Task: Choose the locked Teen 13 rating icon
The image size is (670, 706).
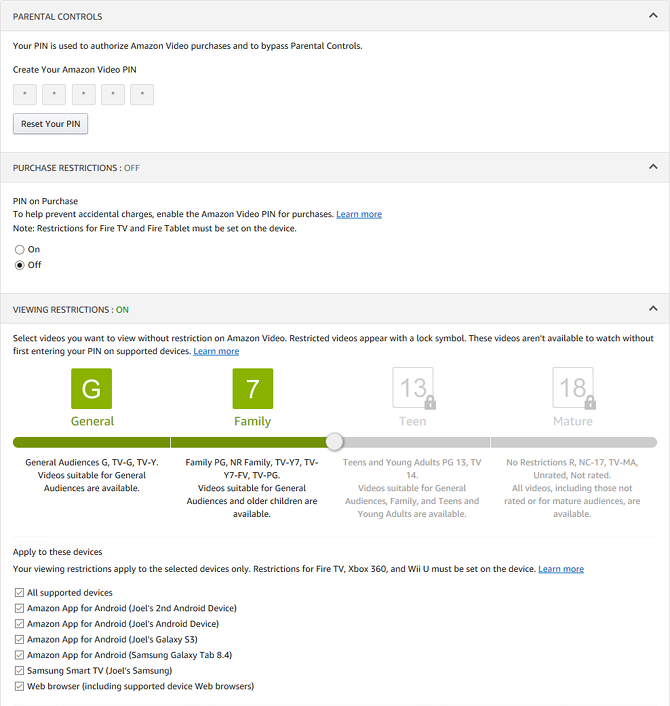Action: pyautogui.click(x=412, y=388)
